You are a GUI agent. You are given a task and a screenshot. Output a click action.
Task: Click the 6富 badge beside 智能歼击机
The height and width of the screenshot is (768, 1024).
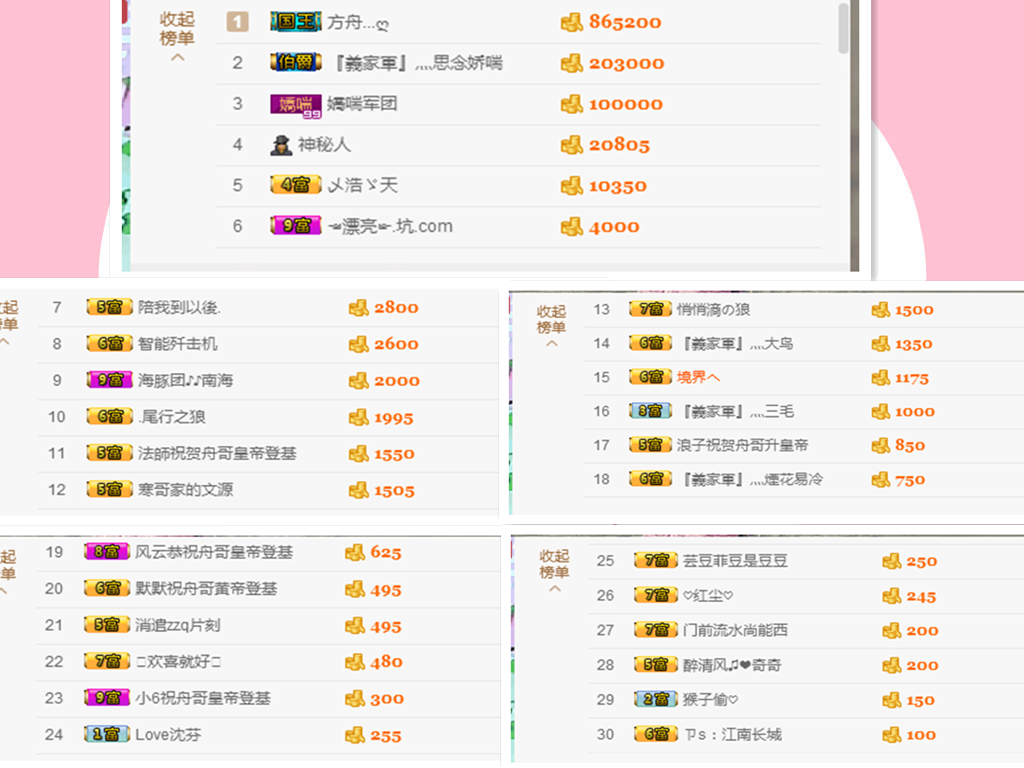(110, 344)
